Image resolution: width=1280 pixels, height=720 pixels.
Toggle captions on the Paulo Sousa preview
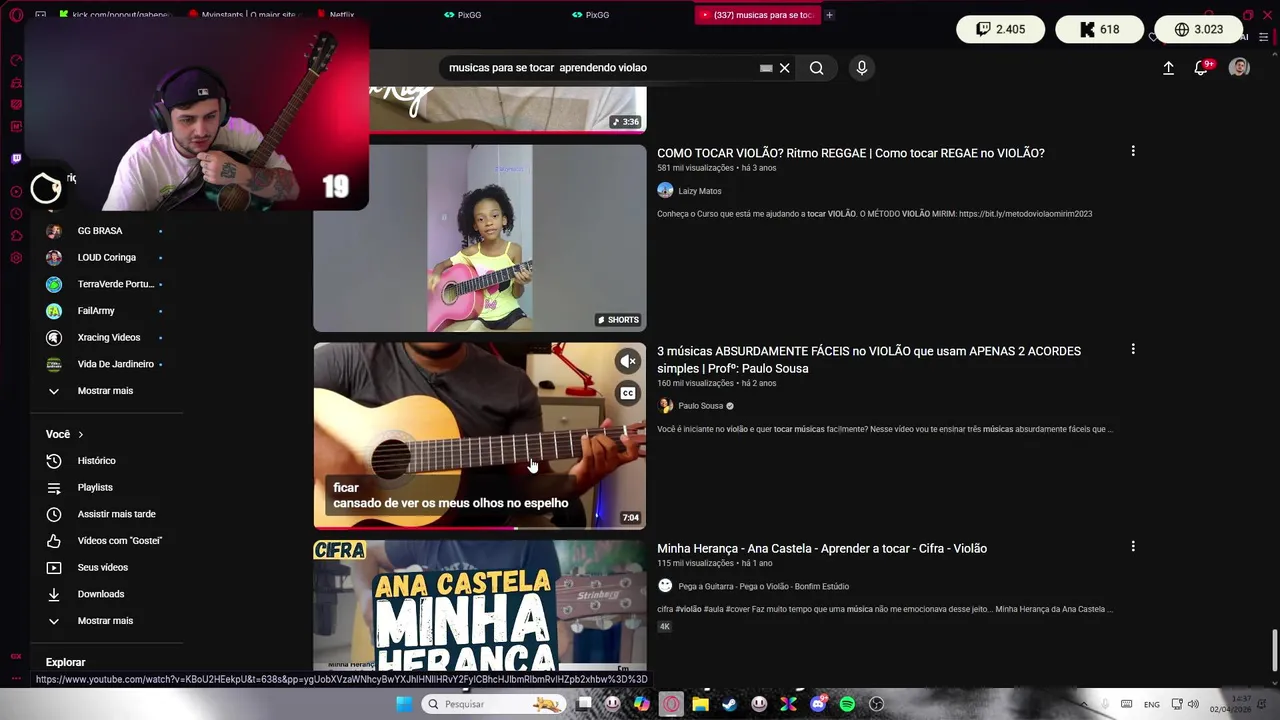(x=628, y=393)
